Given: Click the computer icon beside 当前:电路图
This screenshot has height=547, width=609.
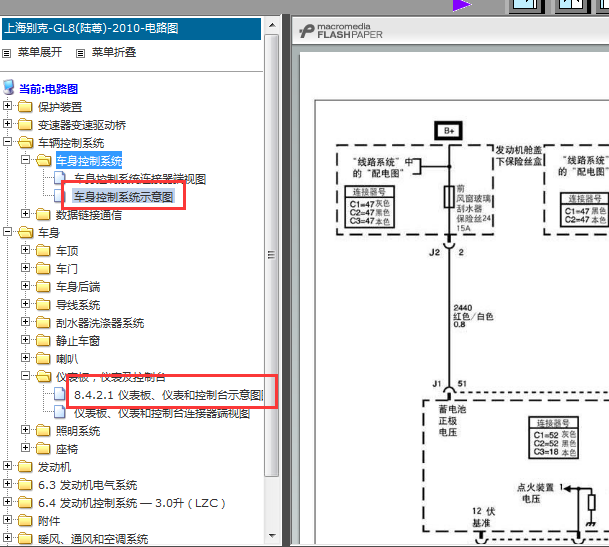Looking at the screenshot, I should click(9, 88).
